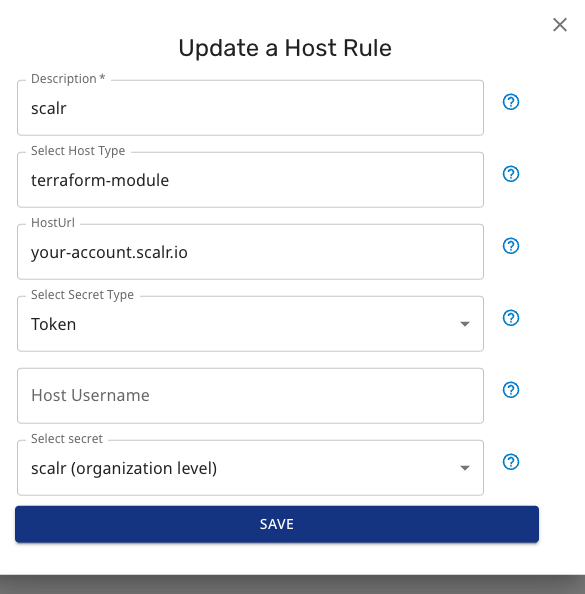Click the Select secret field label
The height and width of the screenshot is (594, 585).
tap(67, 439)
